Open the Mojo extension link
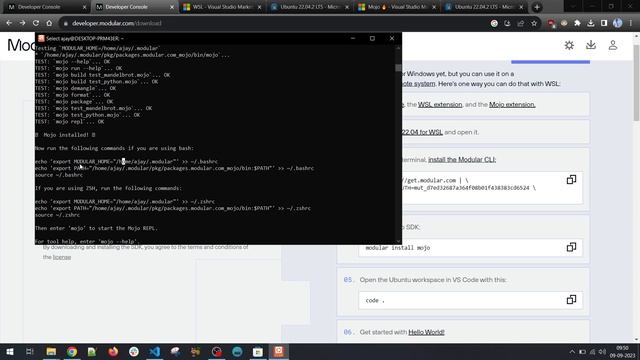The height and width of the screenshot is (360, 640). point(512,104)
